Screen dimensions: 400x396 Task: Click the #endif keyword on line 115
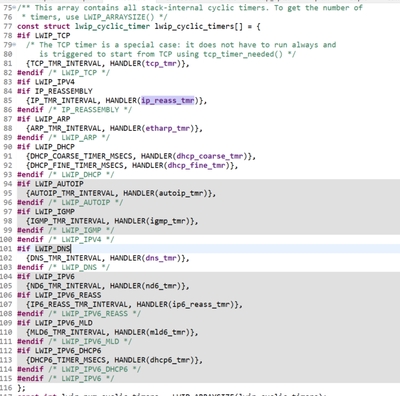[30, 378]
